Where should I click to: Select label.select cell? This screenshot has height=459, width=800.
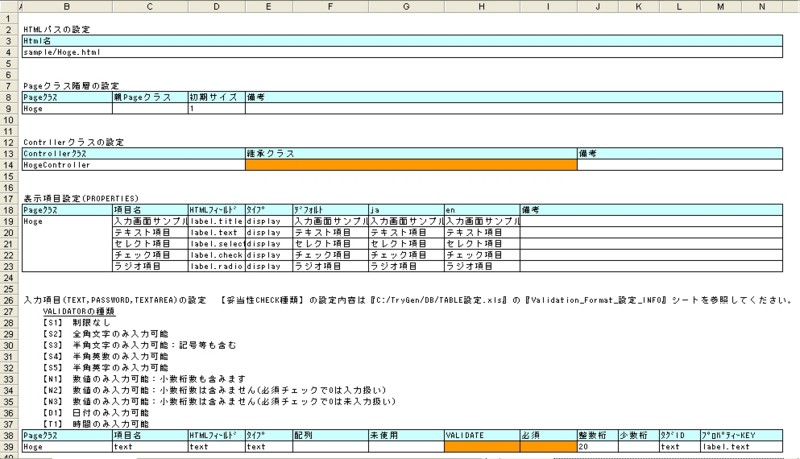217,244
